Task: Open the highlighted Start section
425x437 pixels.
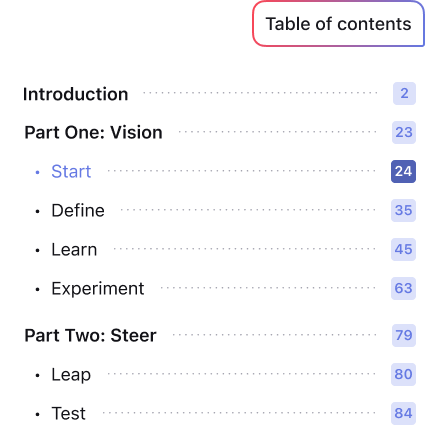Action: click(x=71, y=171)
